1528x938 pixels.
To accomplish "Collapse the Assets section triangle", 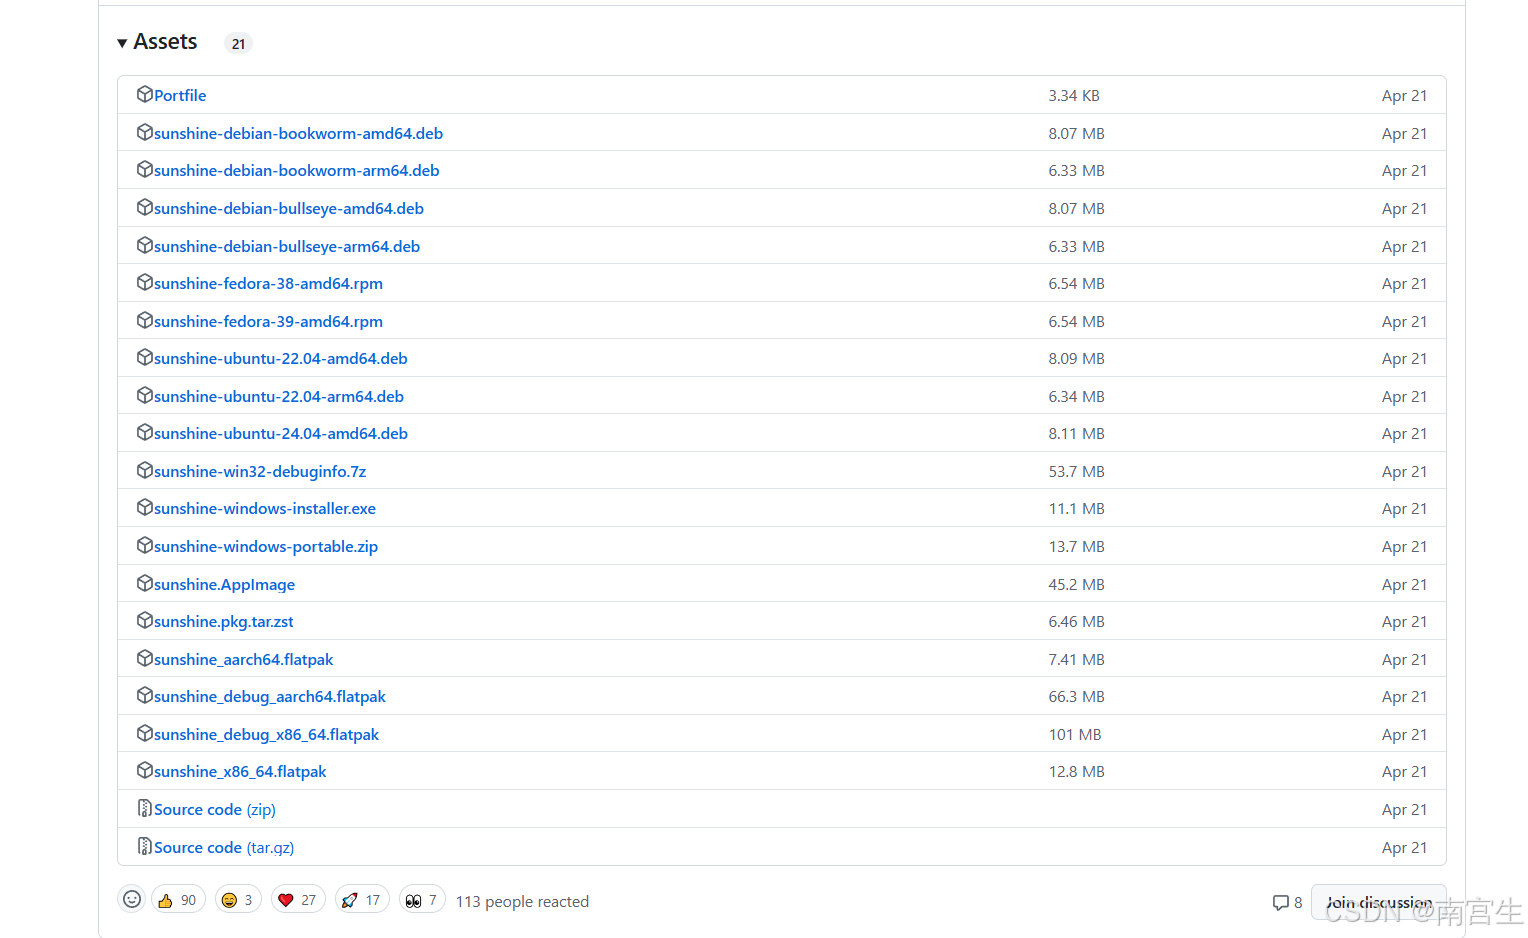I will click(122, 43).
